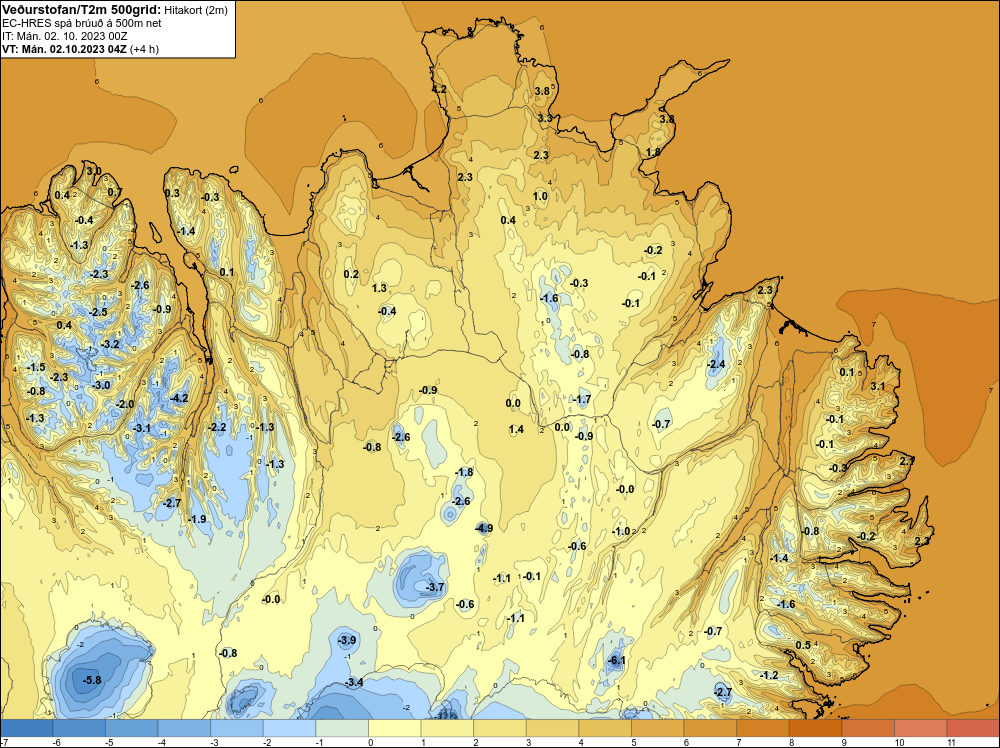This screenshot has height=748, width=1000.
Task: Click the 3.0 temperature value
Action: [93, 171]
